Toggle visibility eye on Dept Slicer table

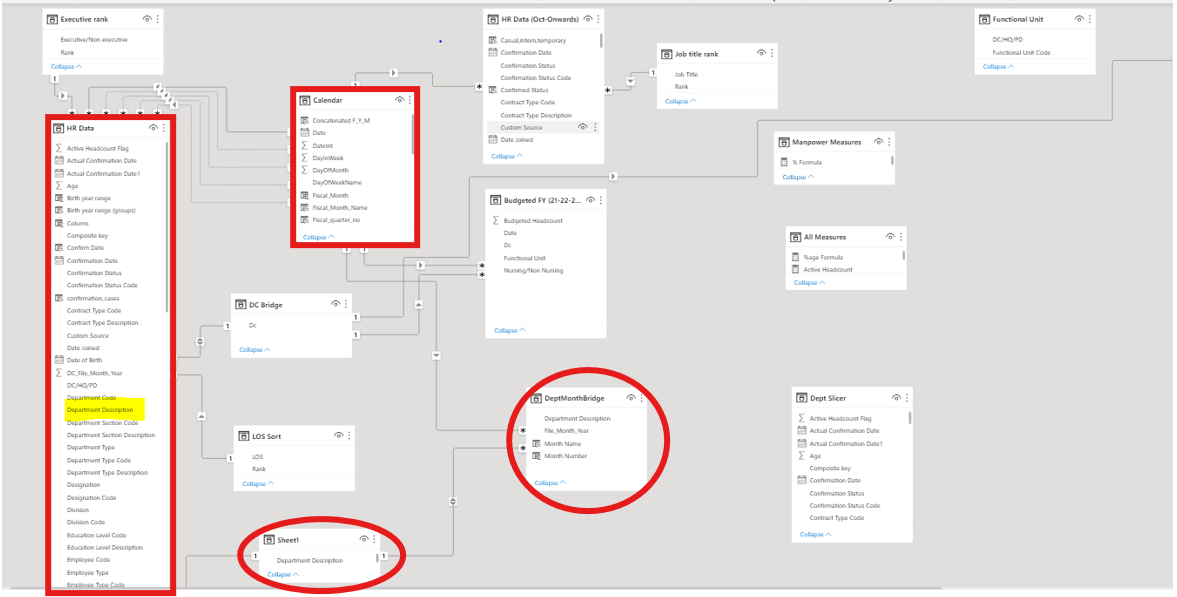pyautogui.click(x=897, y=398)
